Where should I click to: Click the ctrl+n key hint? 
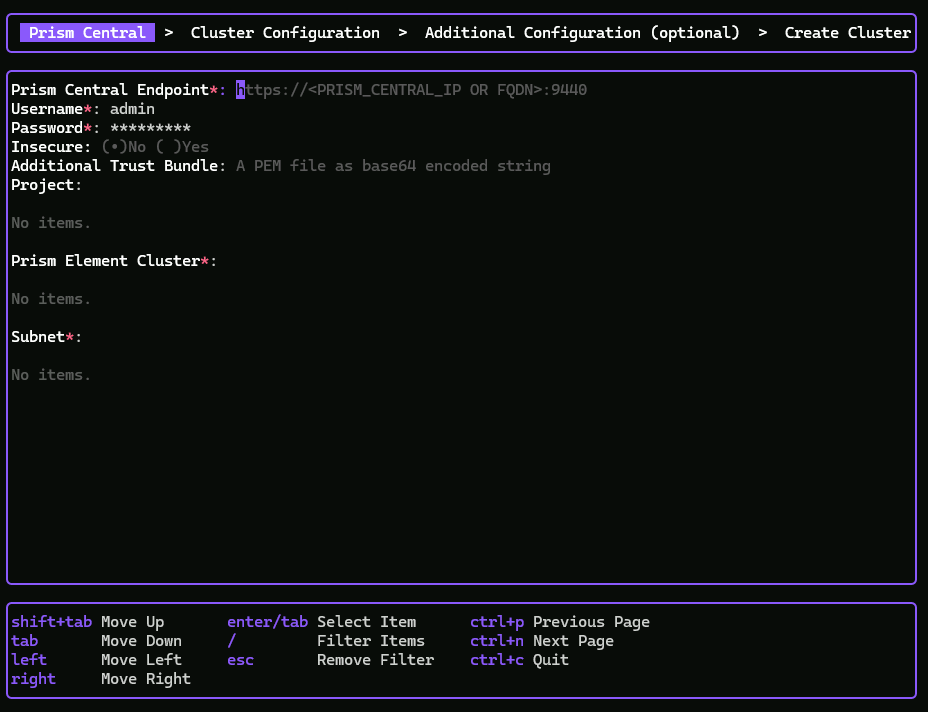coord(497,641)
